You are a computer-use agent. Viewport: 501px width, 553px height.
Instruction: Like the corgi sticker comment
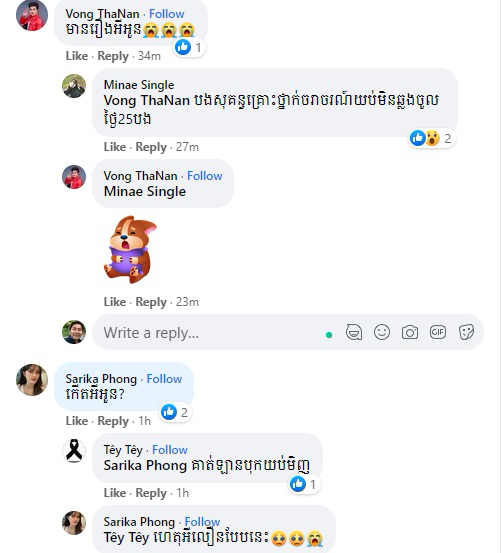coord(115,302)
